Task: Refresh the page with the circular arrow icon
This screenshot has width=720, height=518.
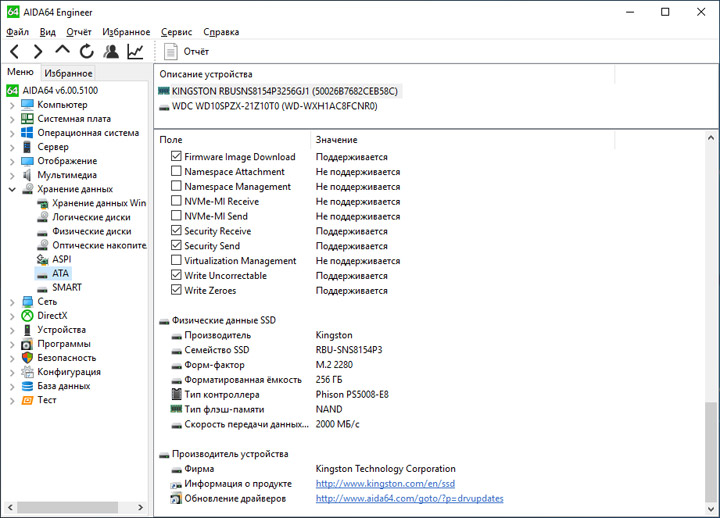Action: (x=86, y=51)
